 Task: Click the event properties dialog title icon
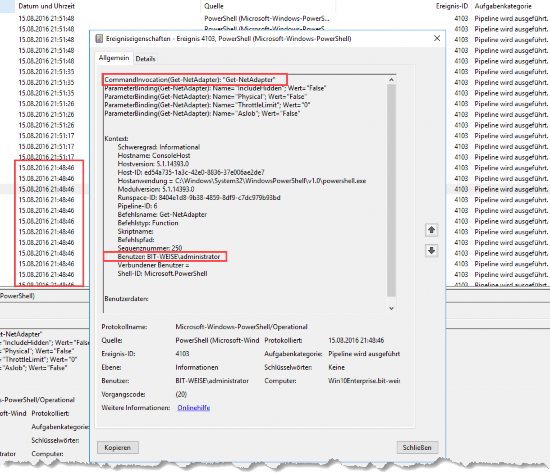point(99,39)
